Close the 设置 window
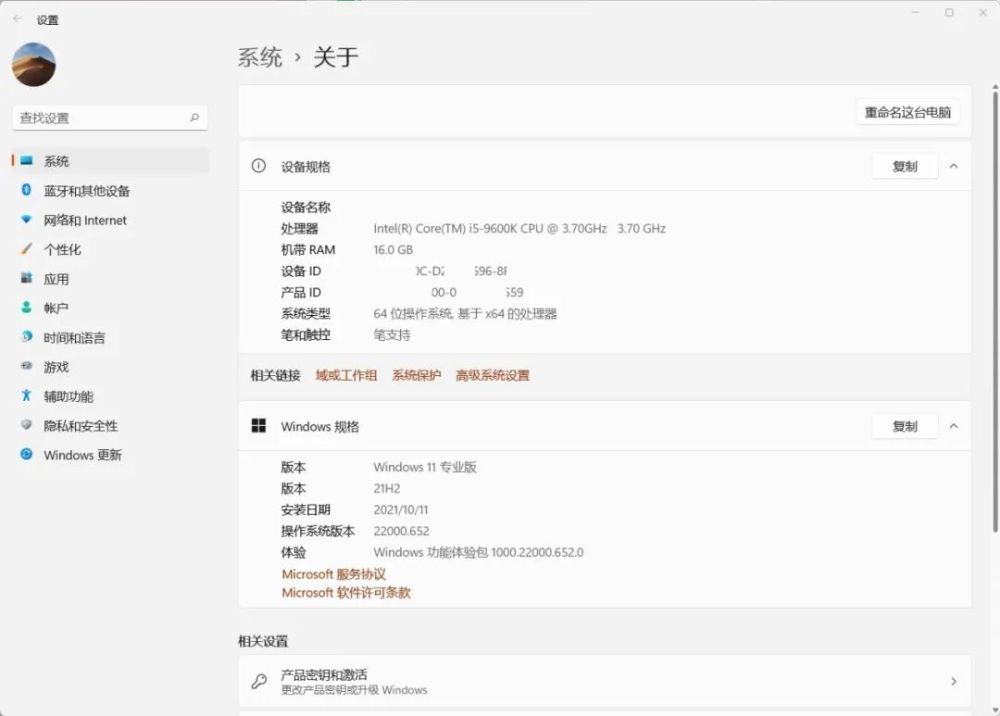Image resolution: width=1000 pixels, height=716 pixels. (x=983, y=13)
